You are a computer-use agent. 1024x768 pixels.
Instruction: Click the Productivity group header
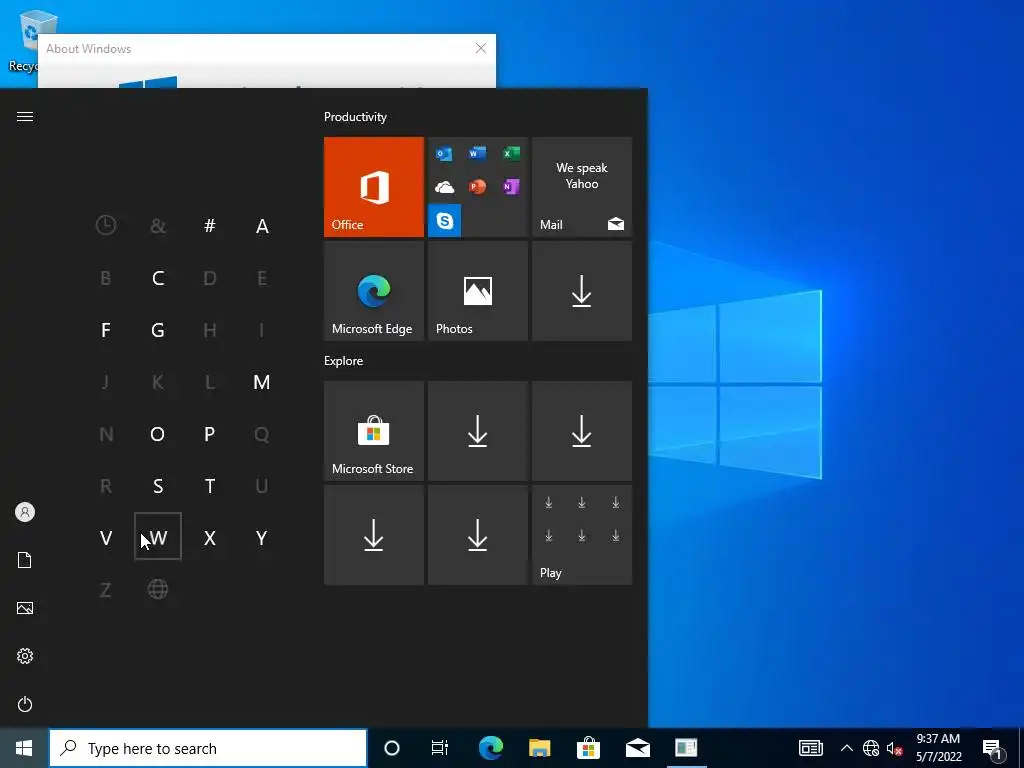[355, 117]
